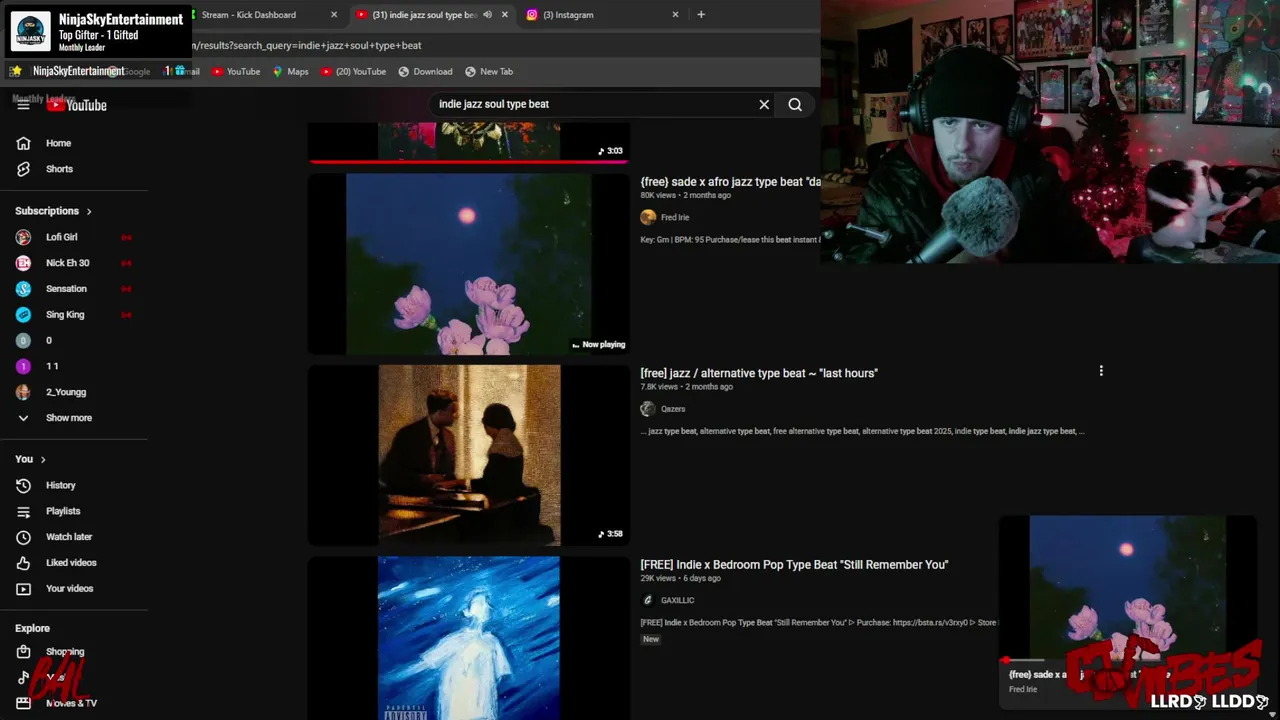
Task: Open more options for 'last hours' video
Action: 1101,371
